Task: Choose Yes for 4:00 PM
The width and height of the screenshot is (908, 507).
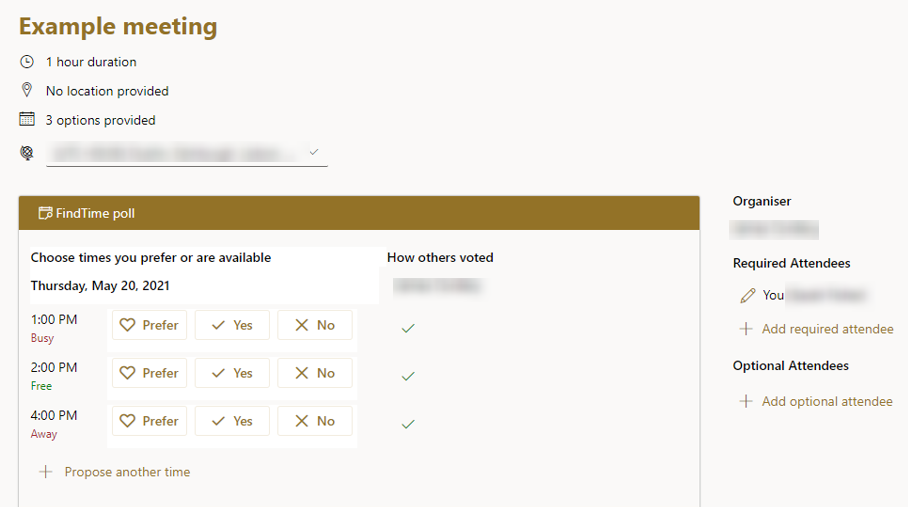Action: pos(232,421)
